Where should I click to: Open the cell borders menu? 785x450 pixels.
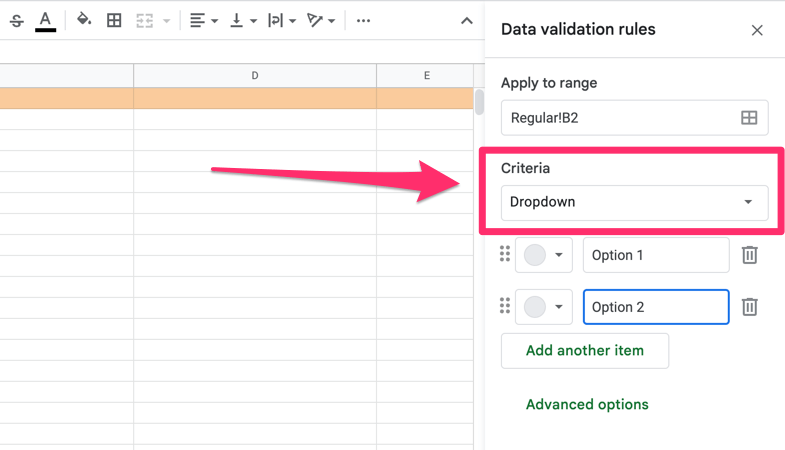[114, 21]
